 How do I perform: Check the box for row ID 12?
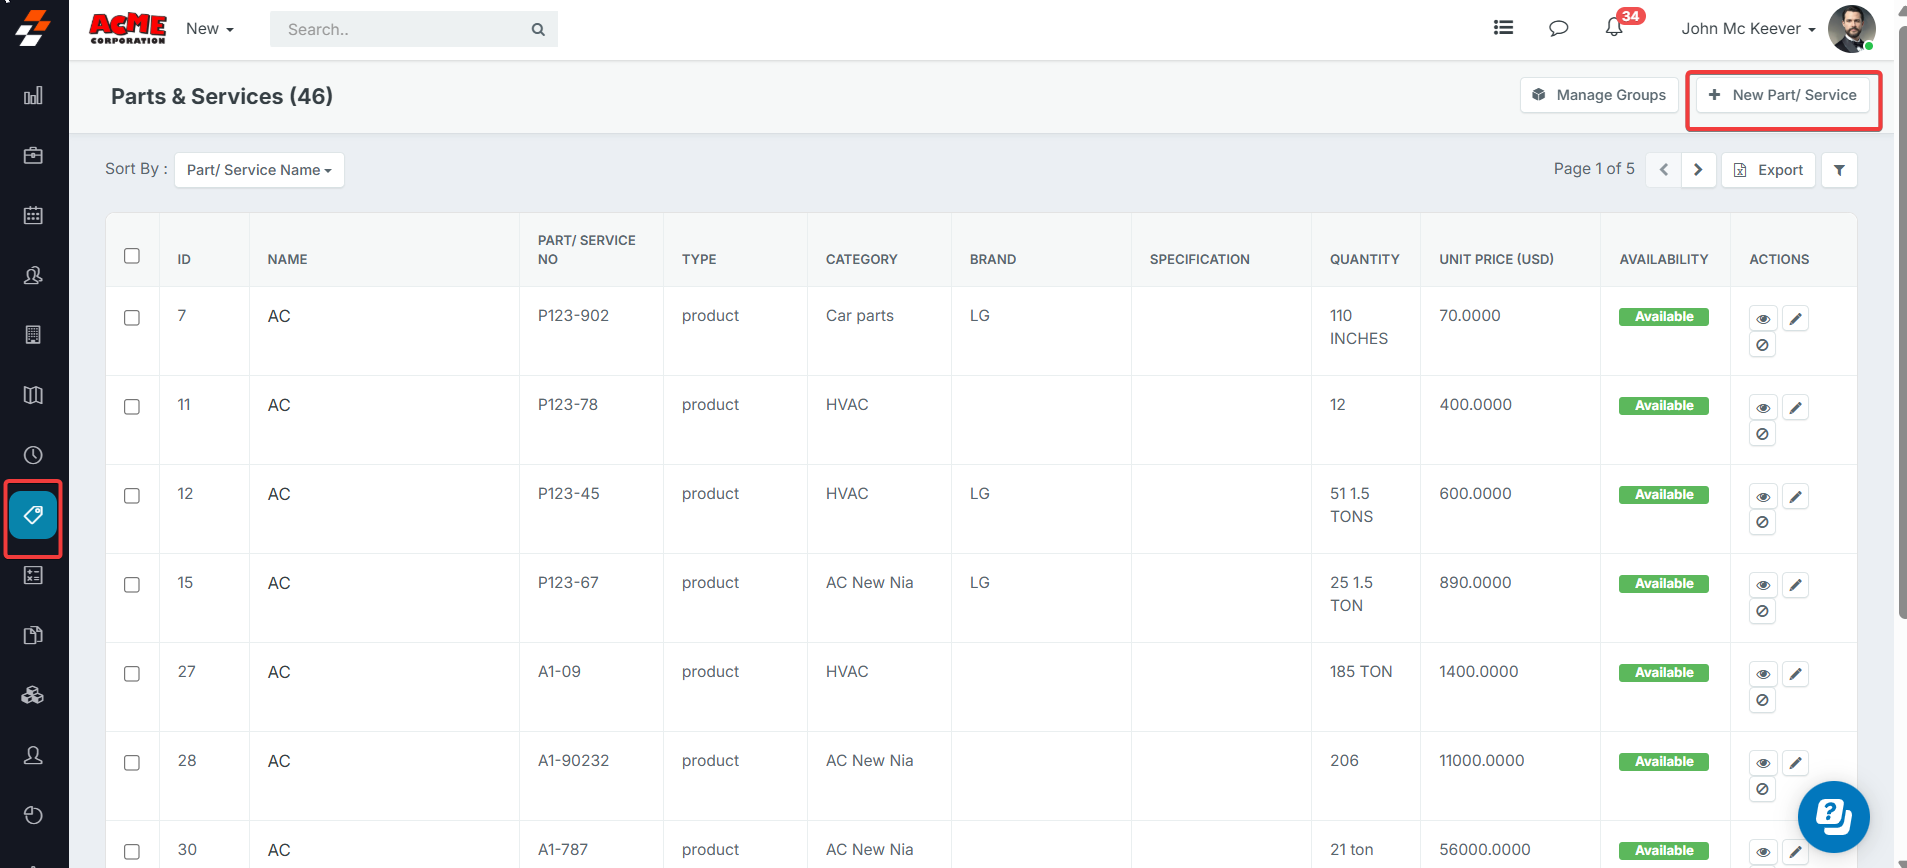coord(132,496)
